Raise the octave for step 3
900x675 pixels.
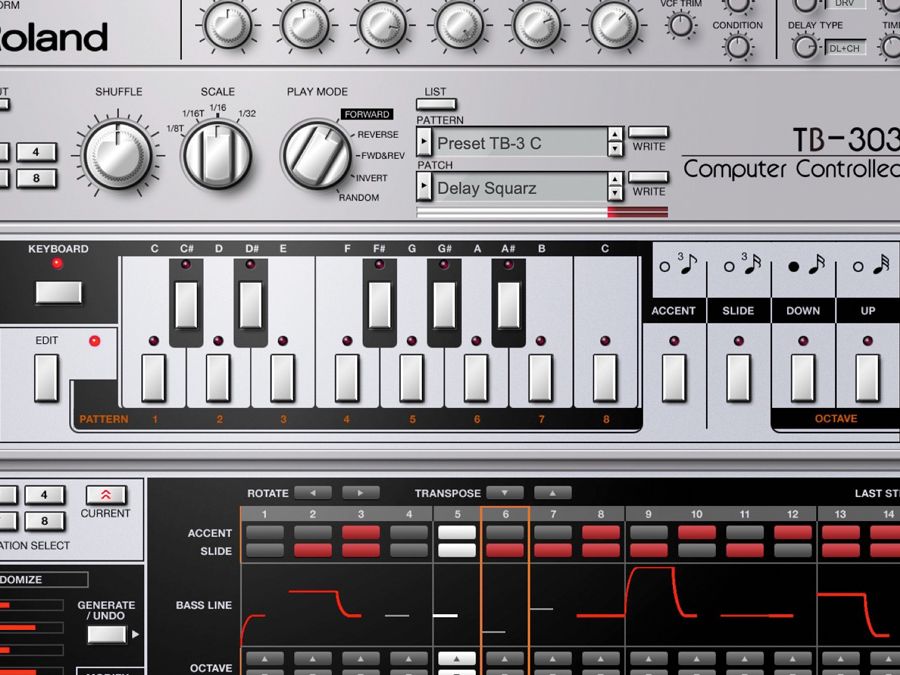tap(360, 658)
